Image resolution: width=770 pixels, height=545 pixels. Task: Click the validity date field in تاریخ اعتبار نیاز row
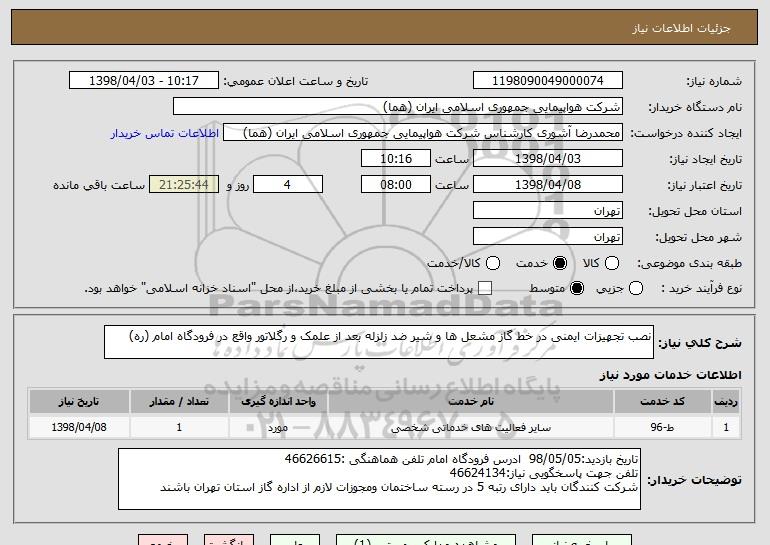(548, 184)
